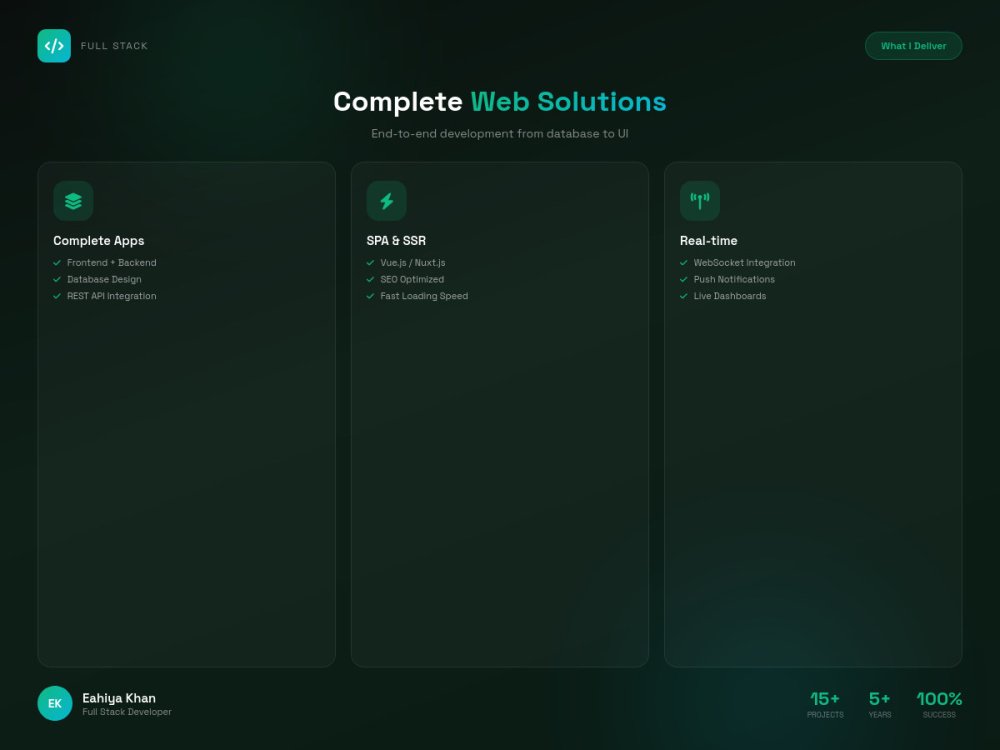Click the lightning bolt icon in SPA & SSR
1000x750 pixels.
click(386, 201)
